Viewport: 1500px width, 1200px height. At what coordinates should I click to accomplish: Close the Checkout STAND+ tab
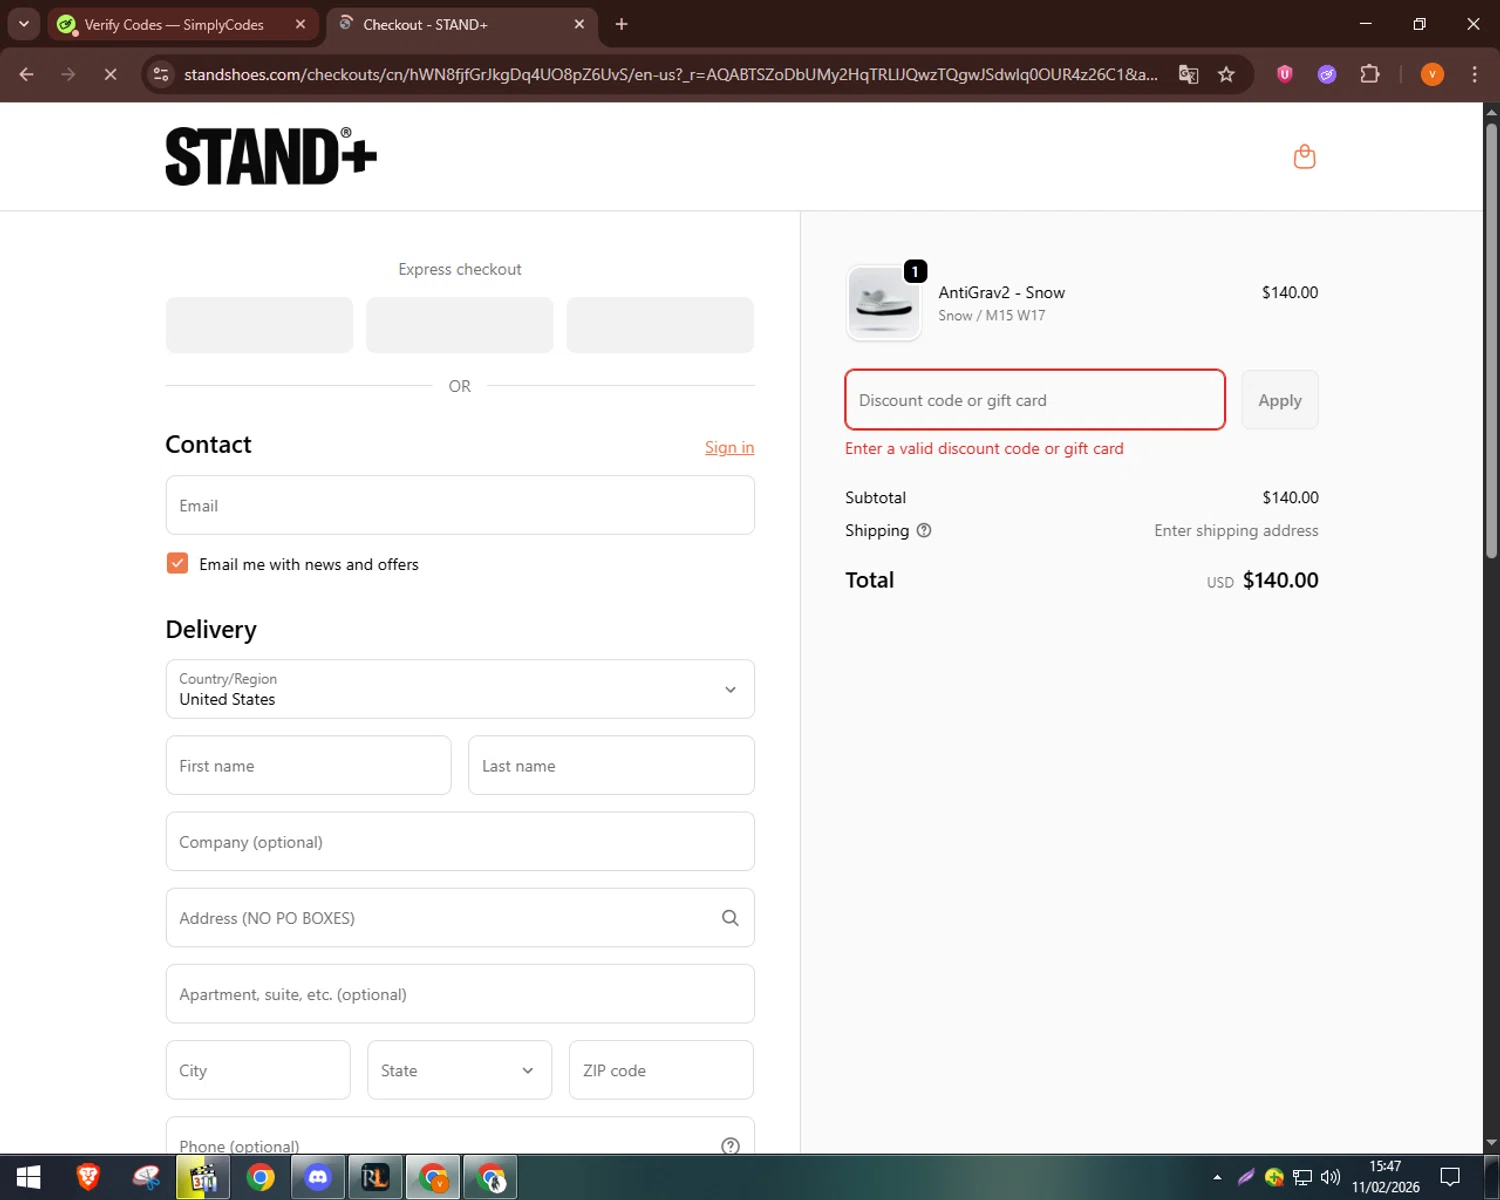pyautogui.click(x=579, y=24)
